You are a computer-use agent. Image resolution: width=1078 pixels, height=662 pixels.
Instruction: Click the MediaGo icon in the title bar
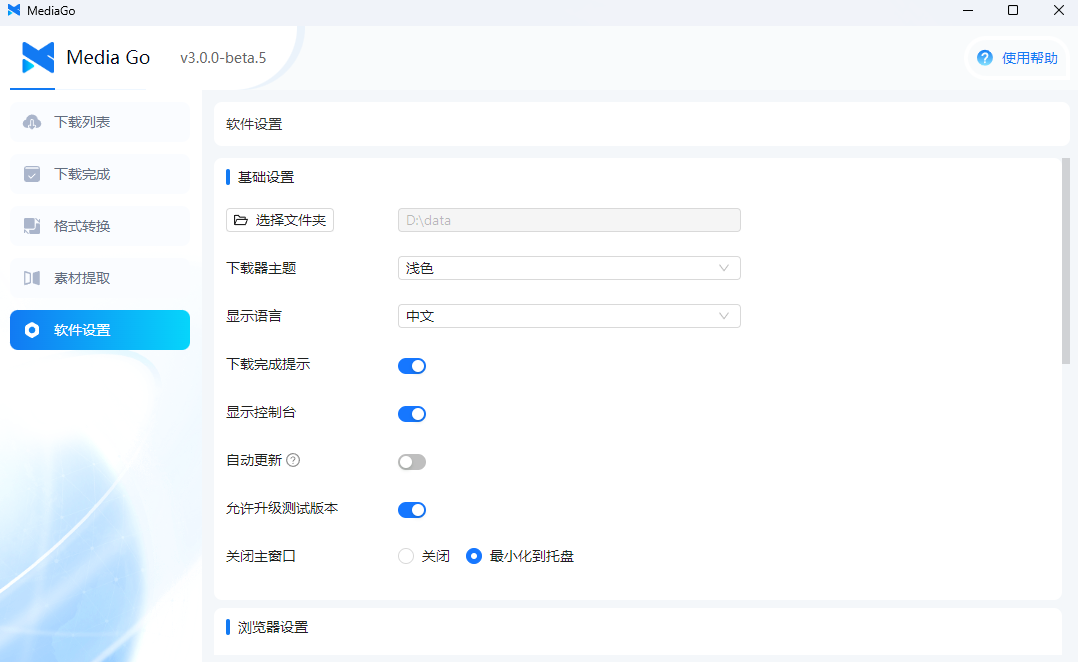(x=12, y=10)
